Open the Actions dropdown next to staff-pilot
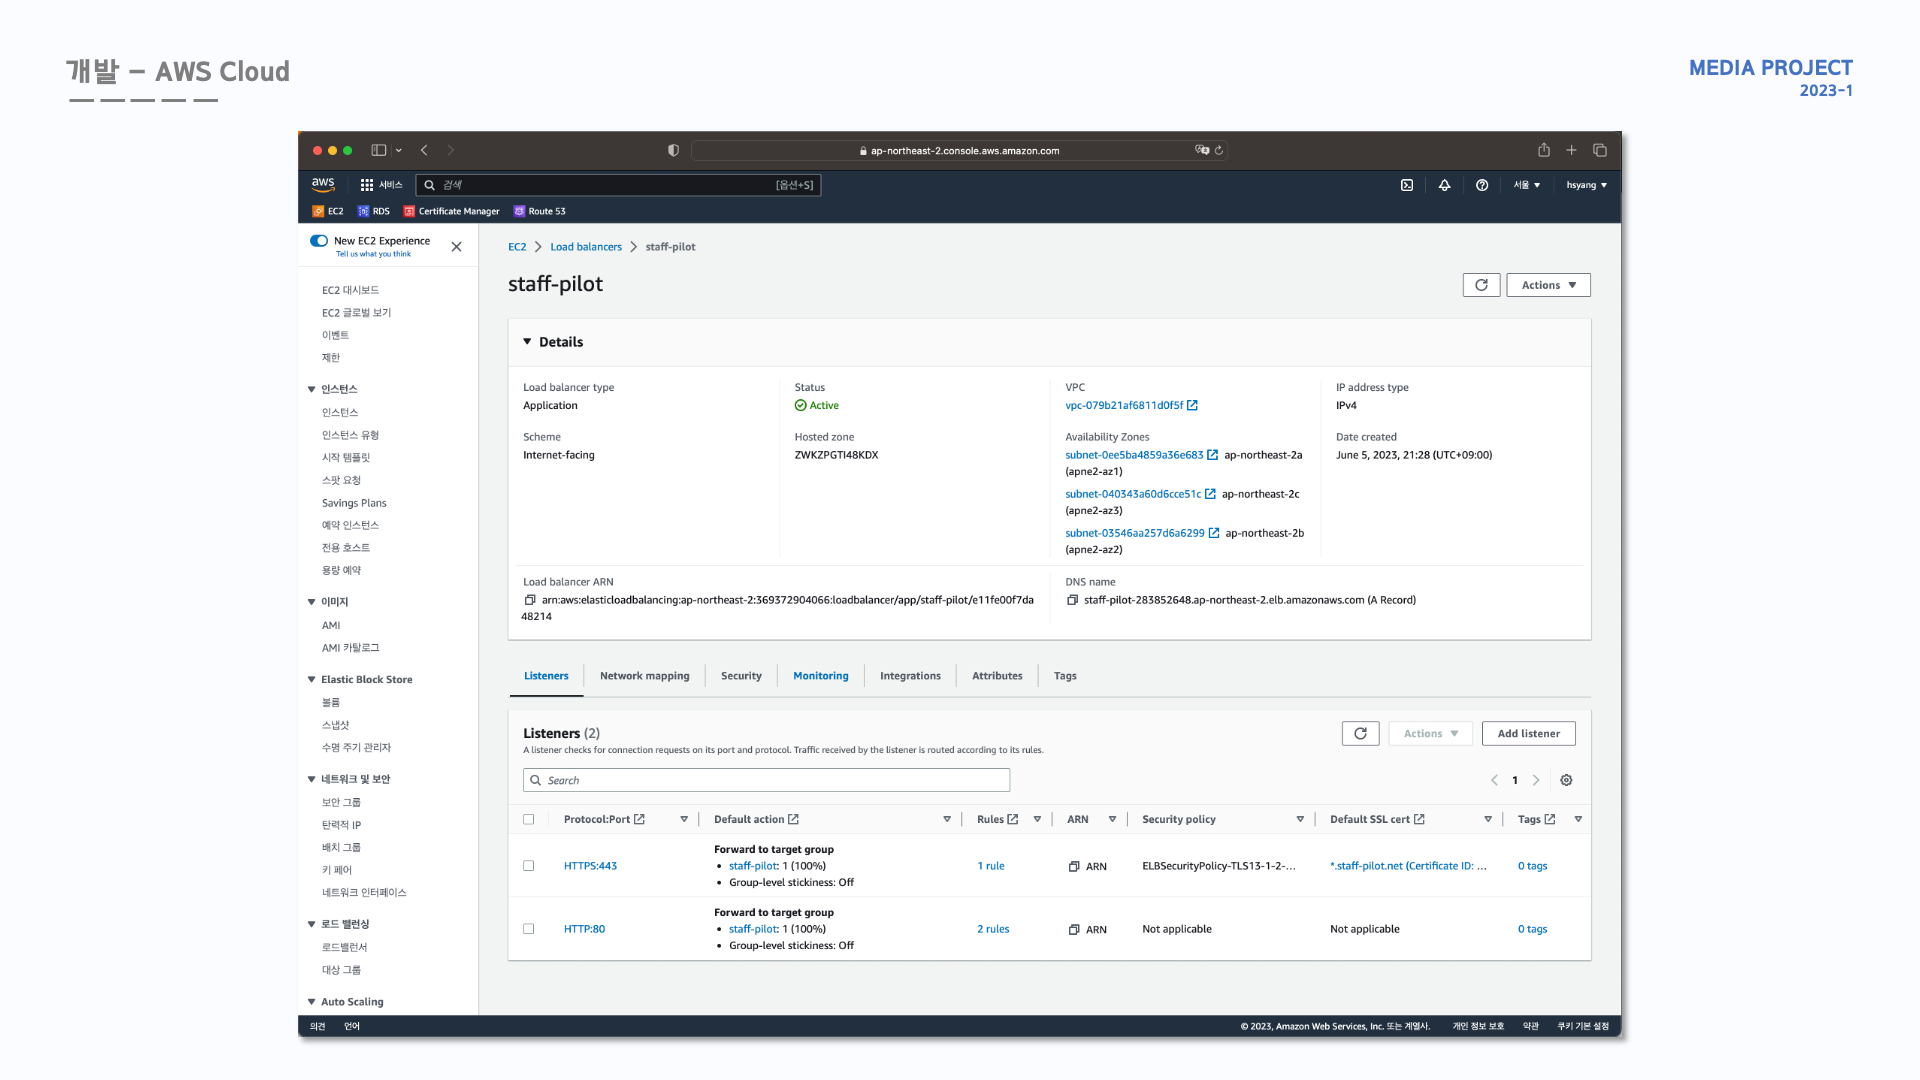 tap(1548, 285)
